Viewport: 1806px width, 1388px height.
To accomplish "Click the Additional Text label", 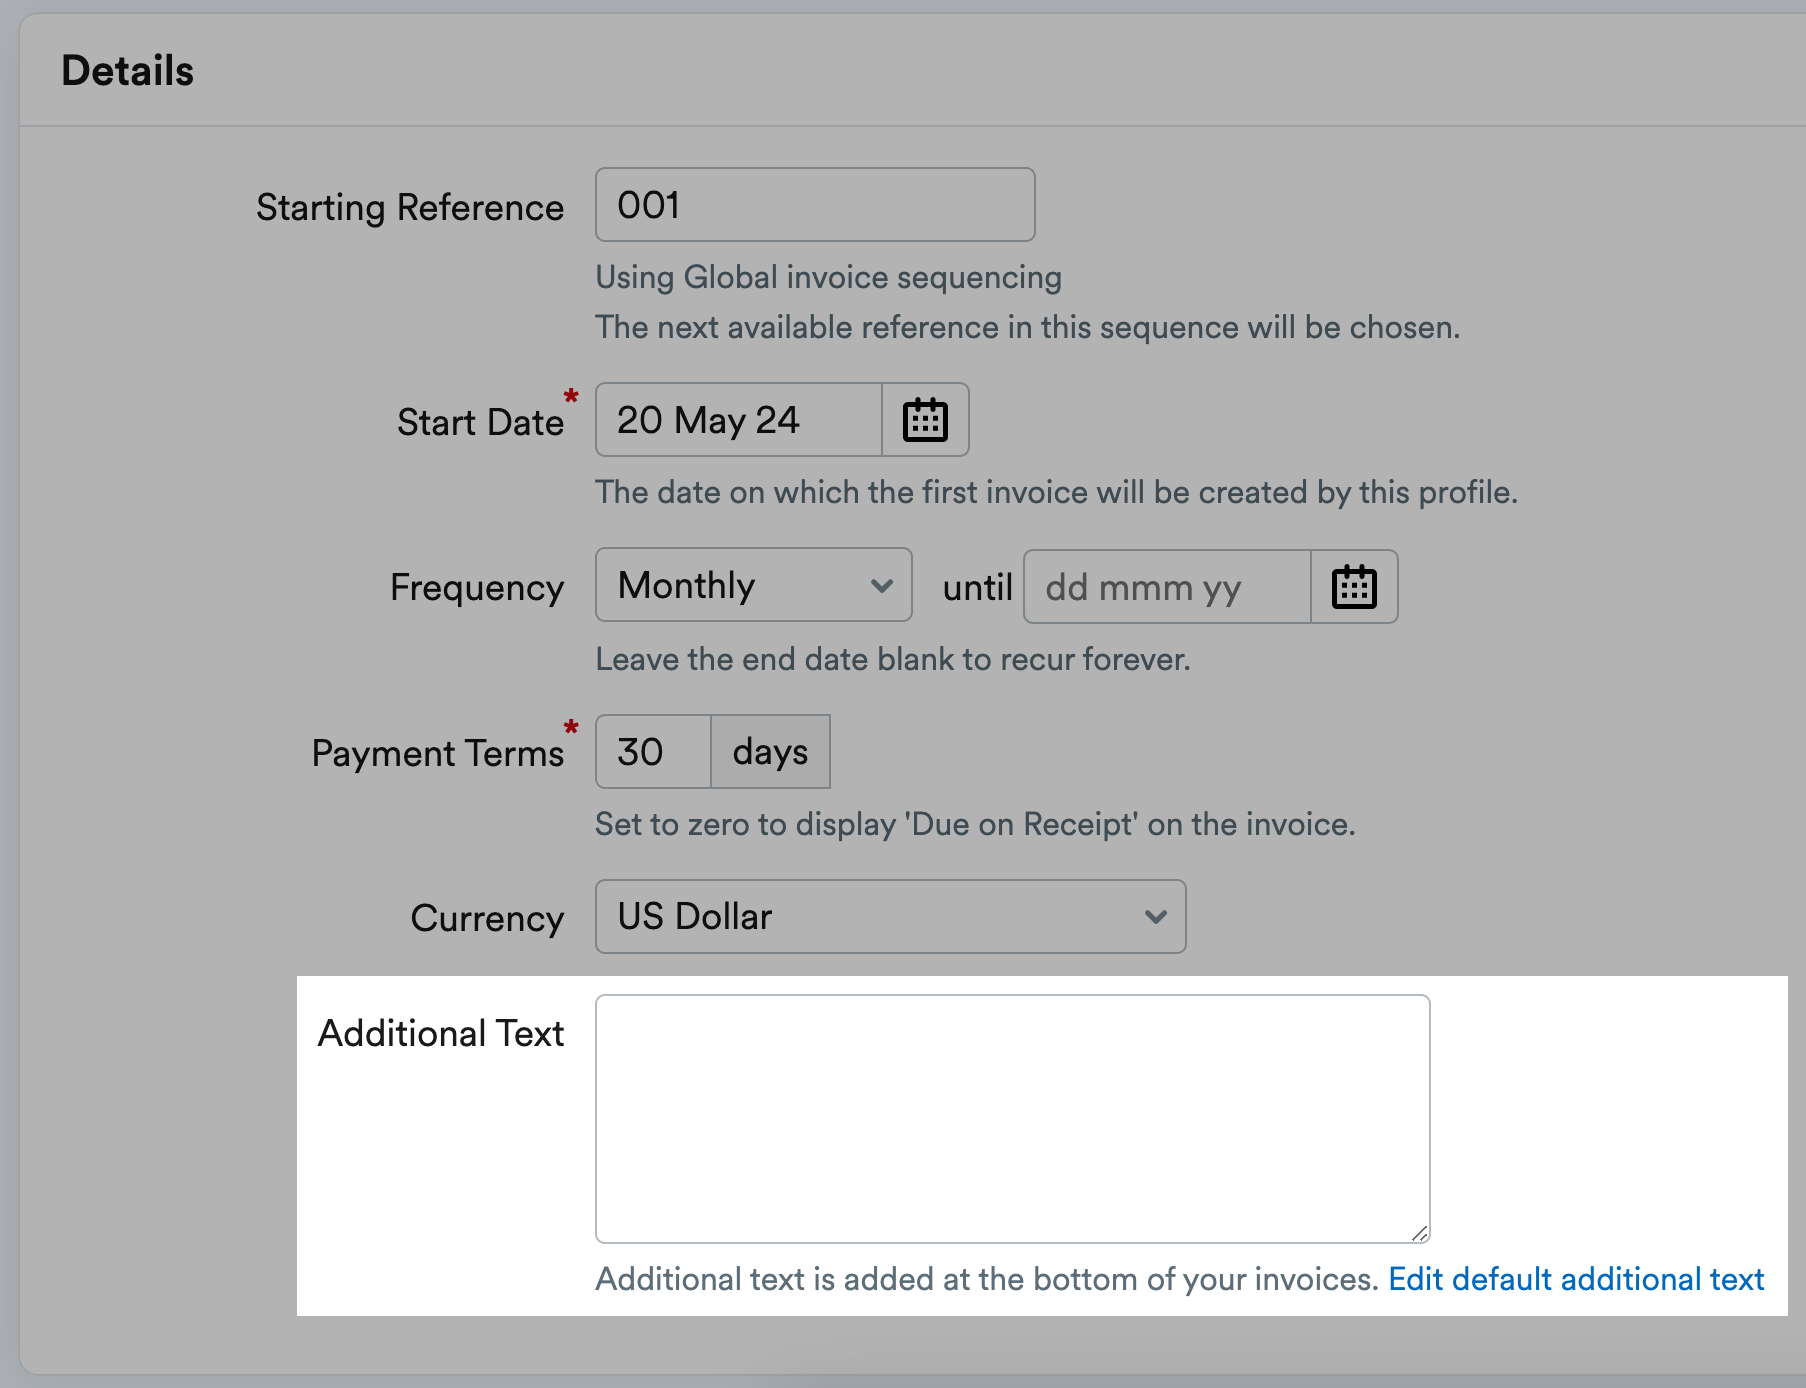I will [441, 1033].
